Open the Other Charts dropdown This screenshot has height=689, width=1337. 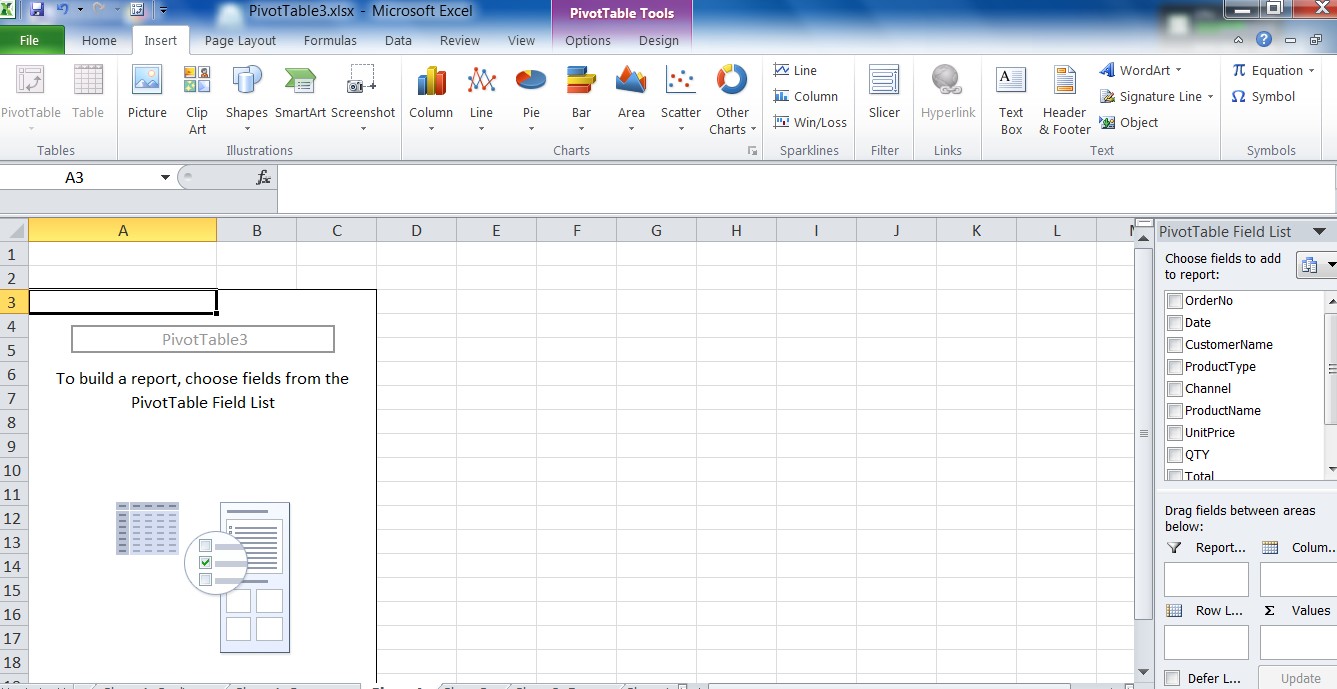point(731,95)
